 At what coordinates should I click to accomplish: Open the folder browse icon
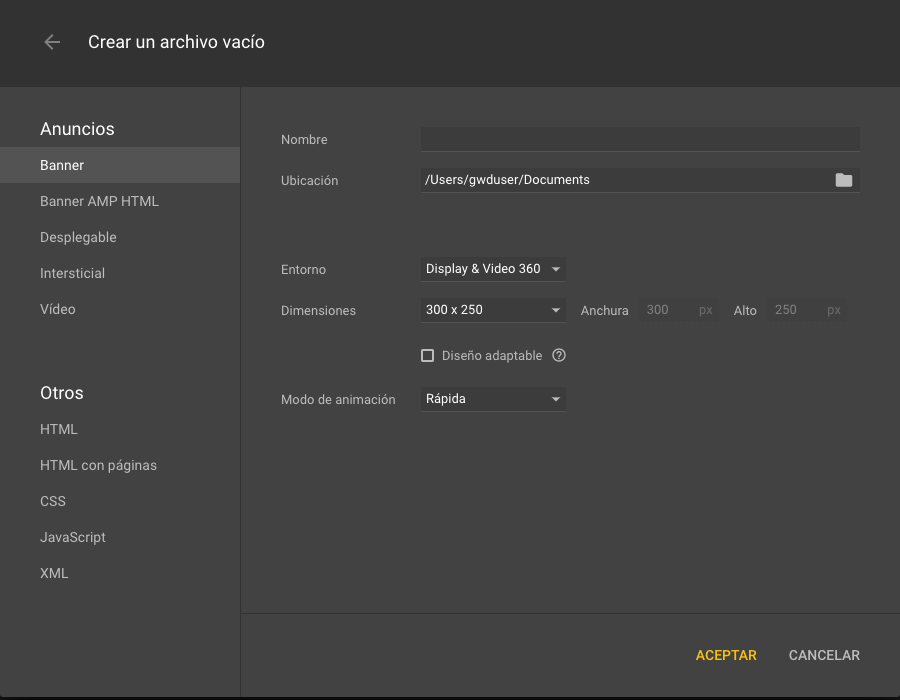(844, 180)
